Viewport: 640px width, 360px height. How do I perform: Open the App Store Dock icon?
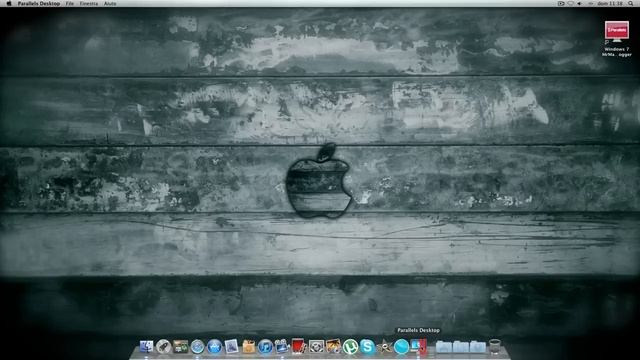pyautogui.click(x=214, y=347)
